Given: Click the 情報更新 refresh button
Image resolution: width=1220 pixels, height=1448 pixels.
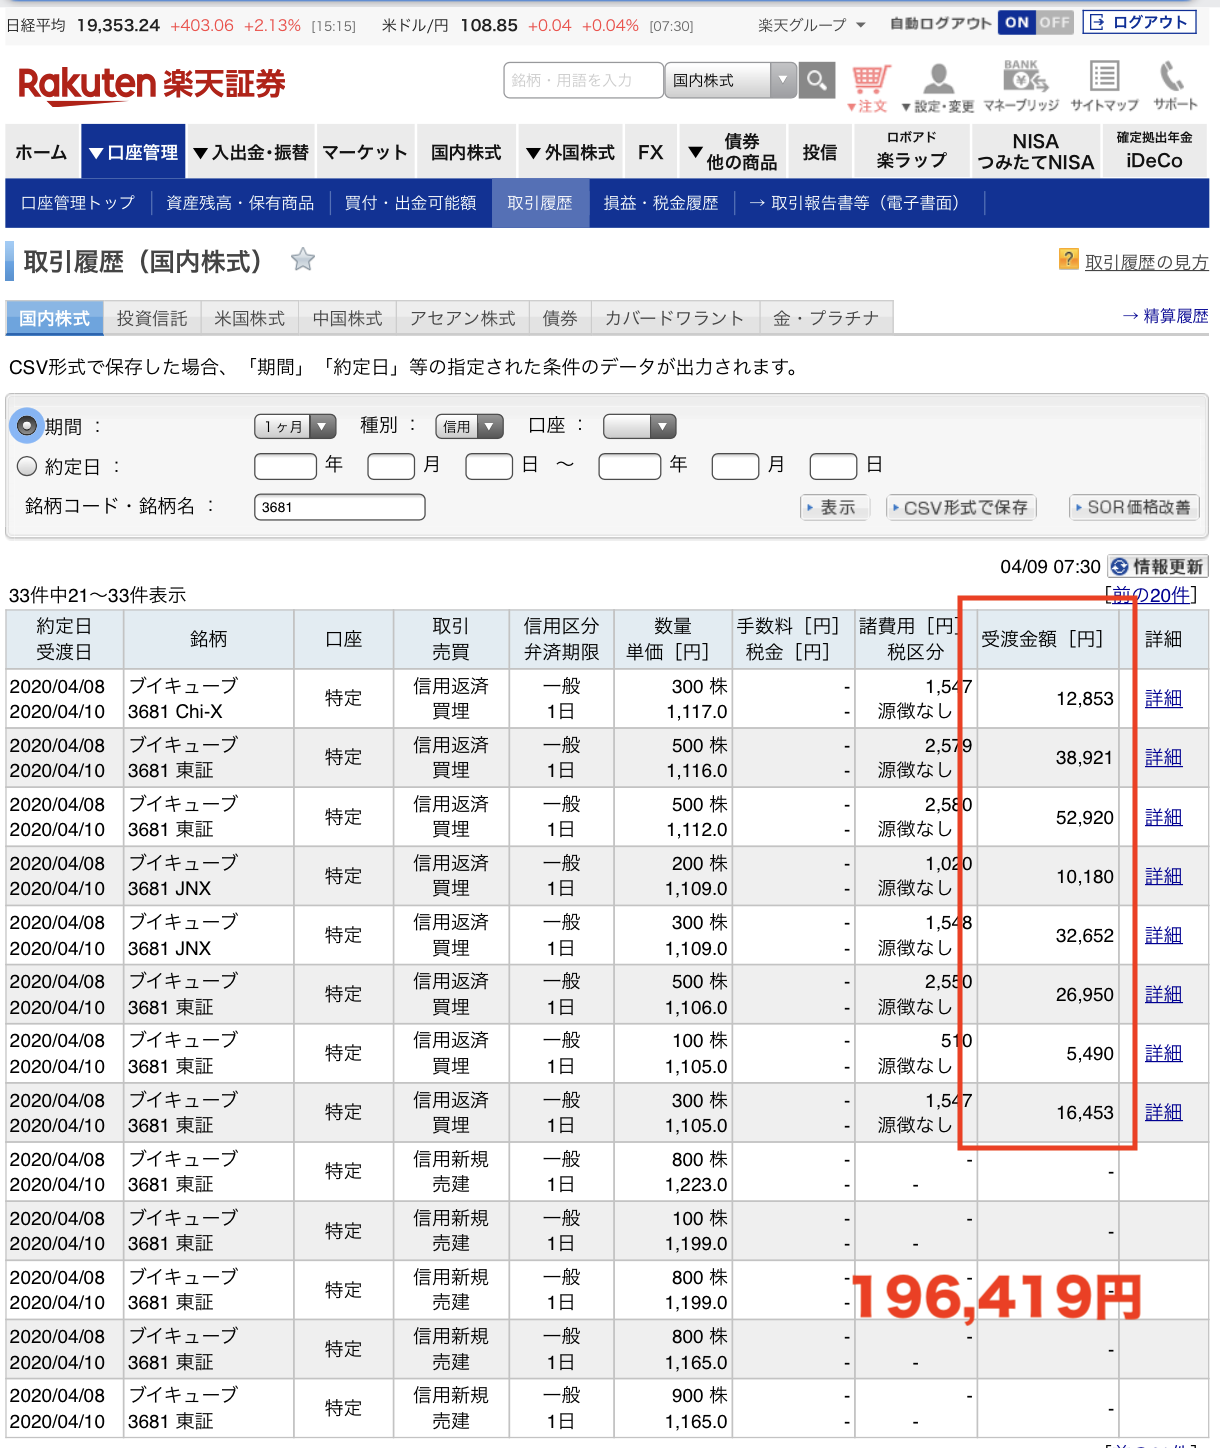Looking at the screenshot, I should (x=1158, y=567).
